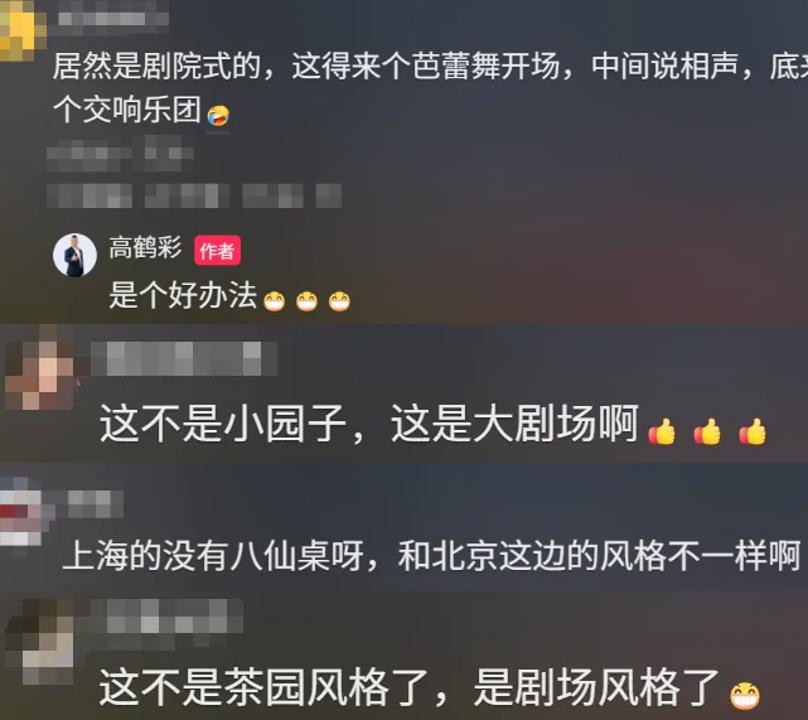Viewport: 808px width, 720px height.
Task: Click blurred username above 这不是小园子 comment
Action: tap(184, 358)
